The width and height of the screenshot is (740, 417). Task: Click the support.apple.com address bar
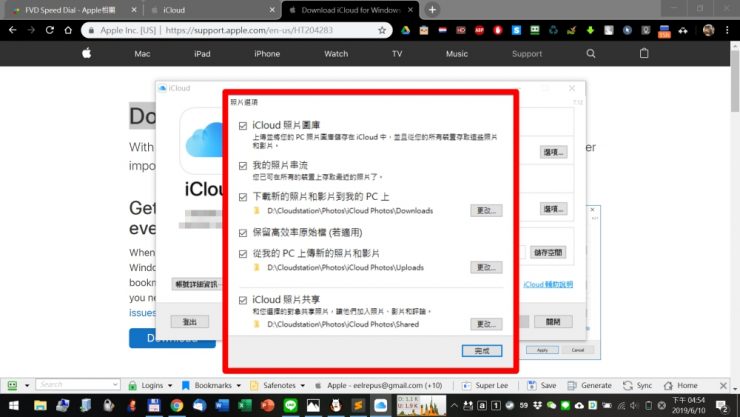pos(260,30)
